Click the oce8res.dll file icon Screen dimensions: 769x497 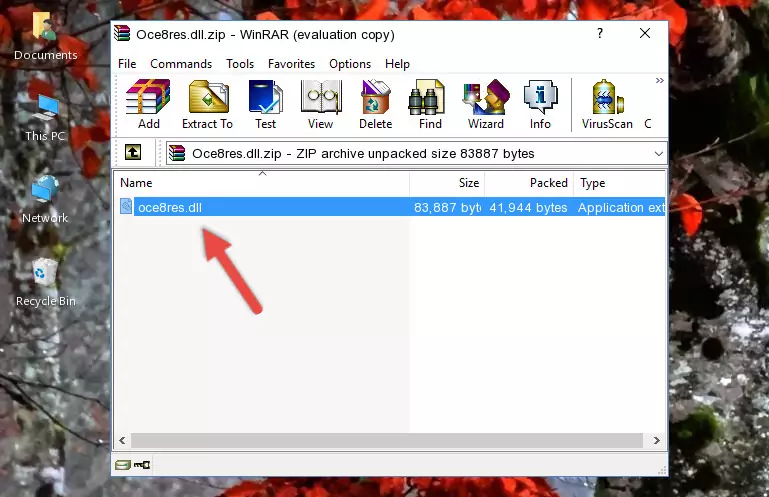tap(126, 207)
